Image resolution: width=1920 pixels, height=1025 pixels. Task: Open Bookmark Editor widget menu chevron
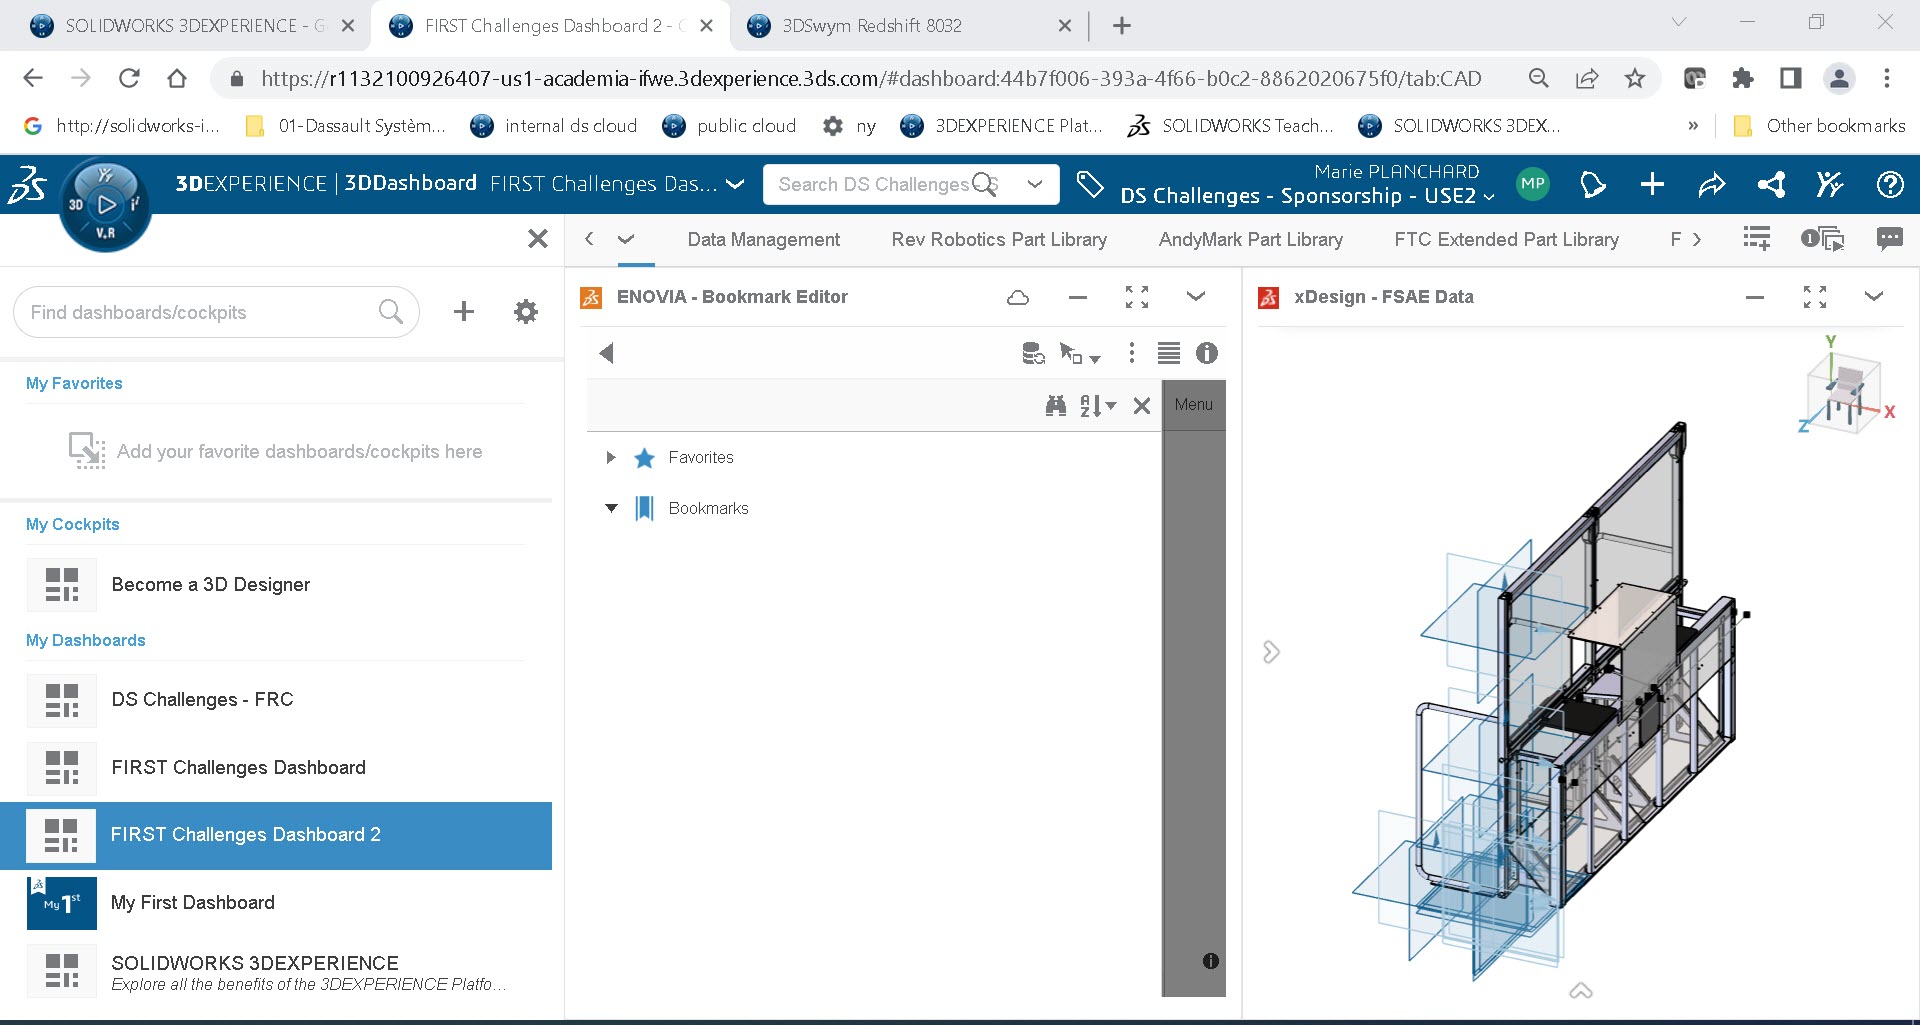[1196, 296]
